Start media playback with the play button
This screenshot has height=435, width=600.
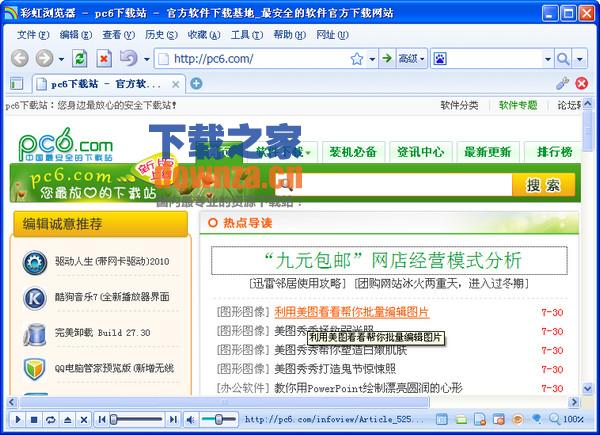click(18, 420)
